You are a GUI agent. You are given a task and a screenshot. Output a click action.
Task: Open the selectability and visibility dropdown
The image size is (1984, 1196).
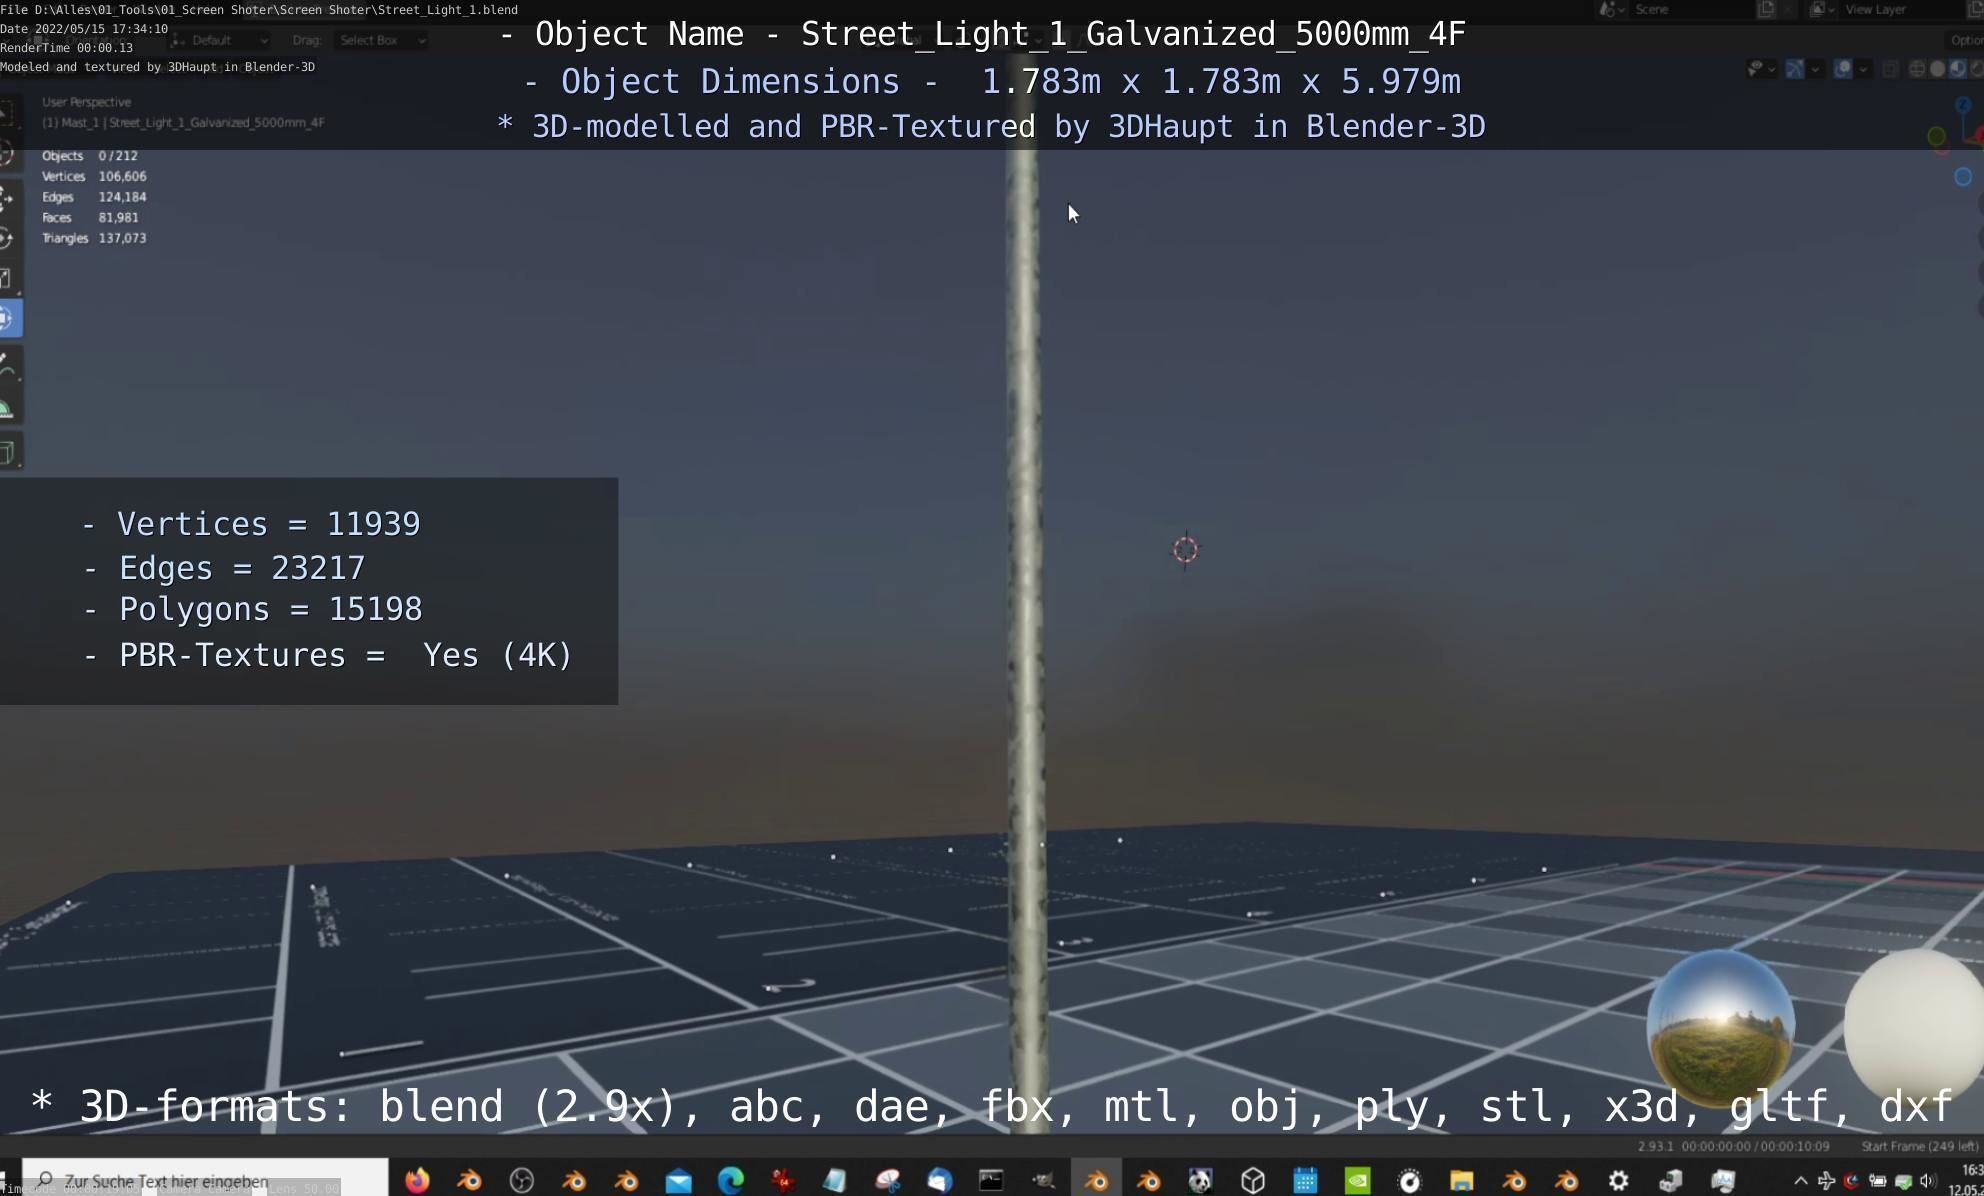pos(1760,69)
